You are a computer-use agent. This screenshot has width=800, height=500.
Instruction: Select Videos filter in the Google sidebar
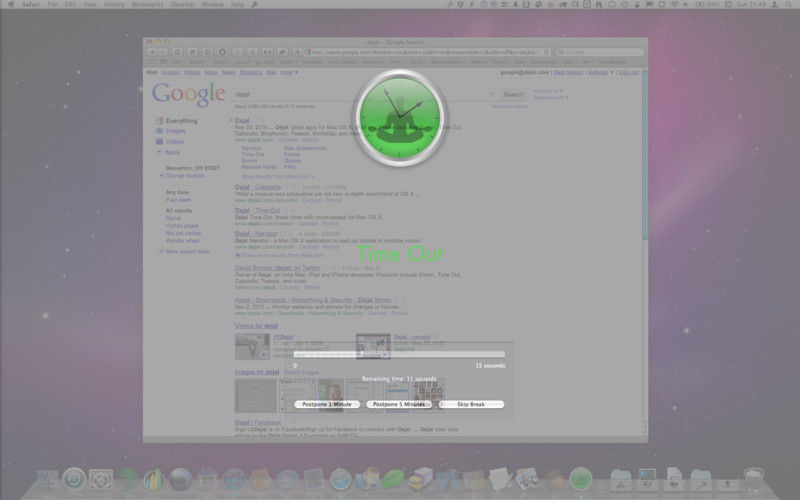pyautogui.click(x=174, y=142)
